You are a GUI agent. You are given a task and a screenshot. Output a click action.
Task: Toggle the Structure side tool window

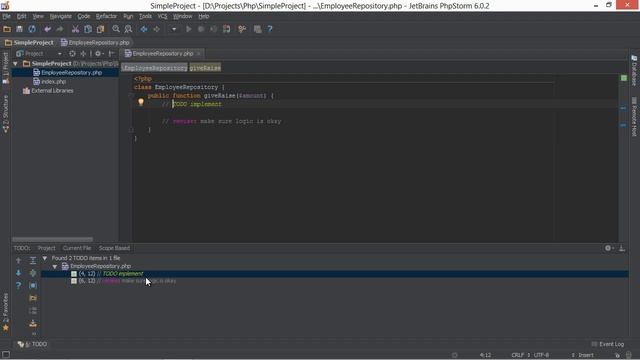[x=6, y=114]
